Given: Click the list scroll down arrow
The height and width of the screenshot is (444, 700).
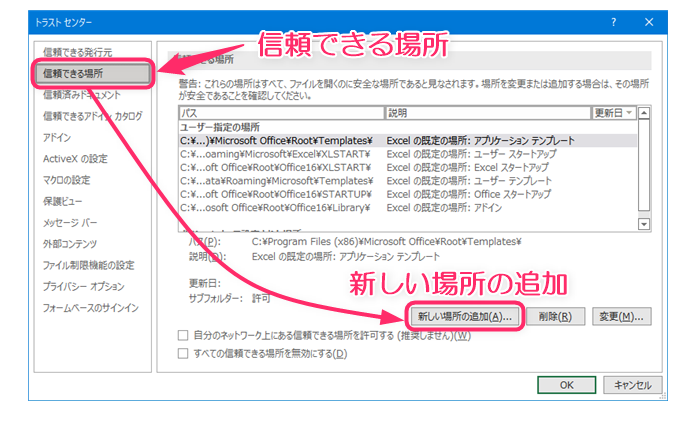Looking at the screenshot, I should click(x=644, y=225).
